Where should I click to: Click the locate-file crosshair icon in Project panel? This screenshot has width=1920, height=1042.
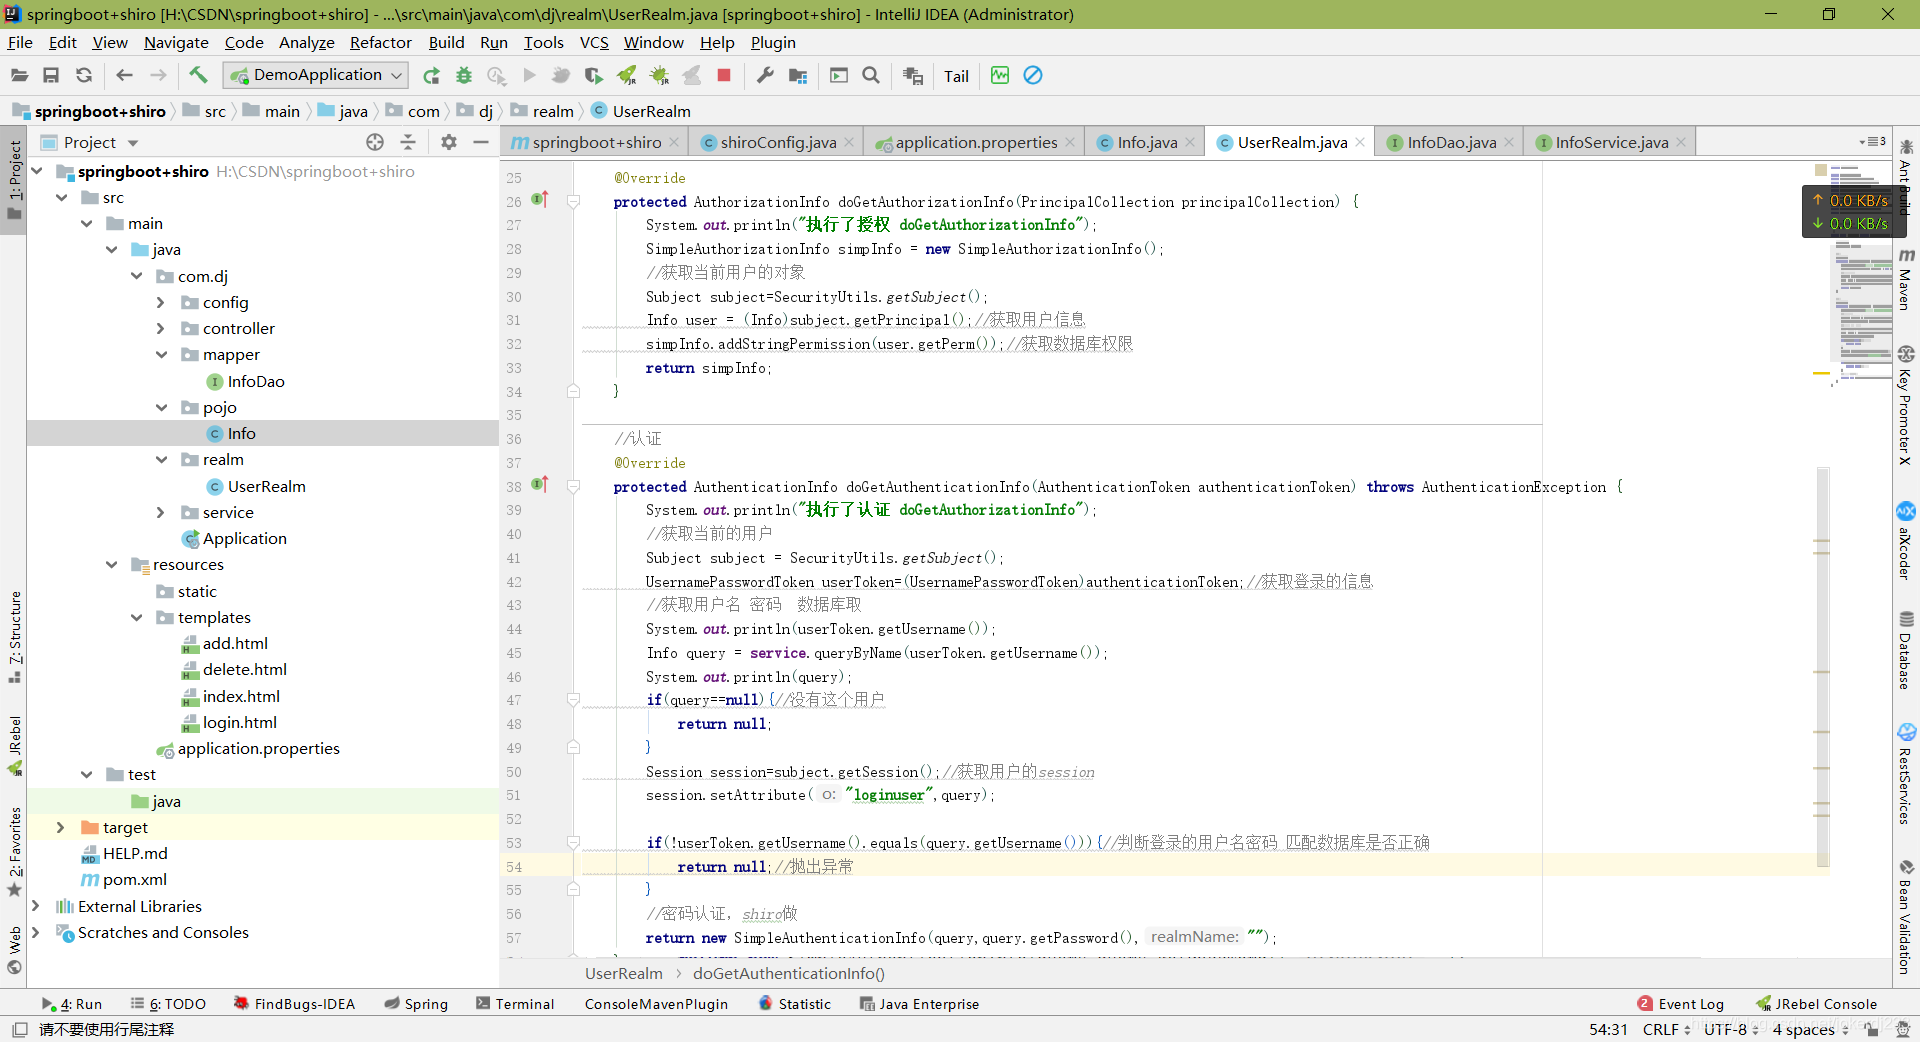tap(375, 142)
